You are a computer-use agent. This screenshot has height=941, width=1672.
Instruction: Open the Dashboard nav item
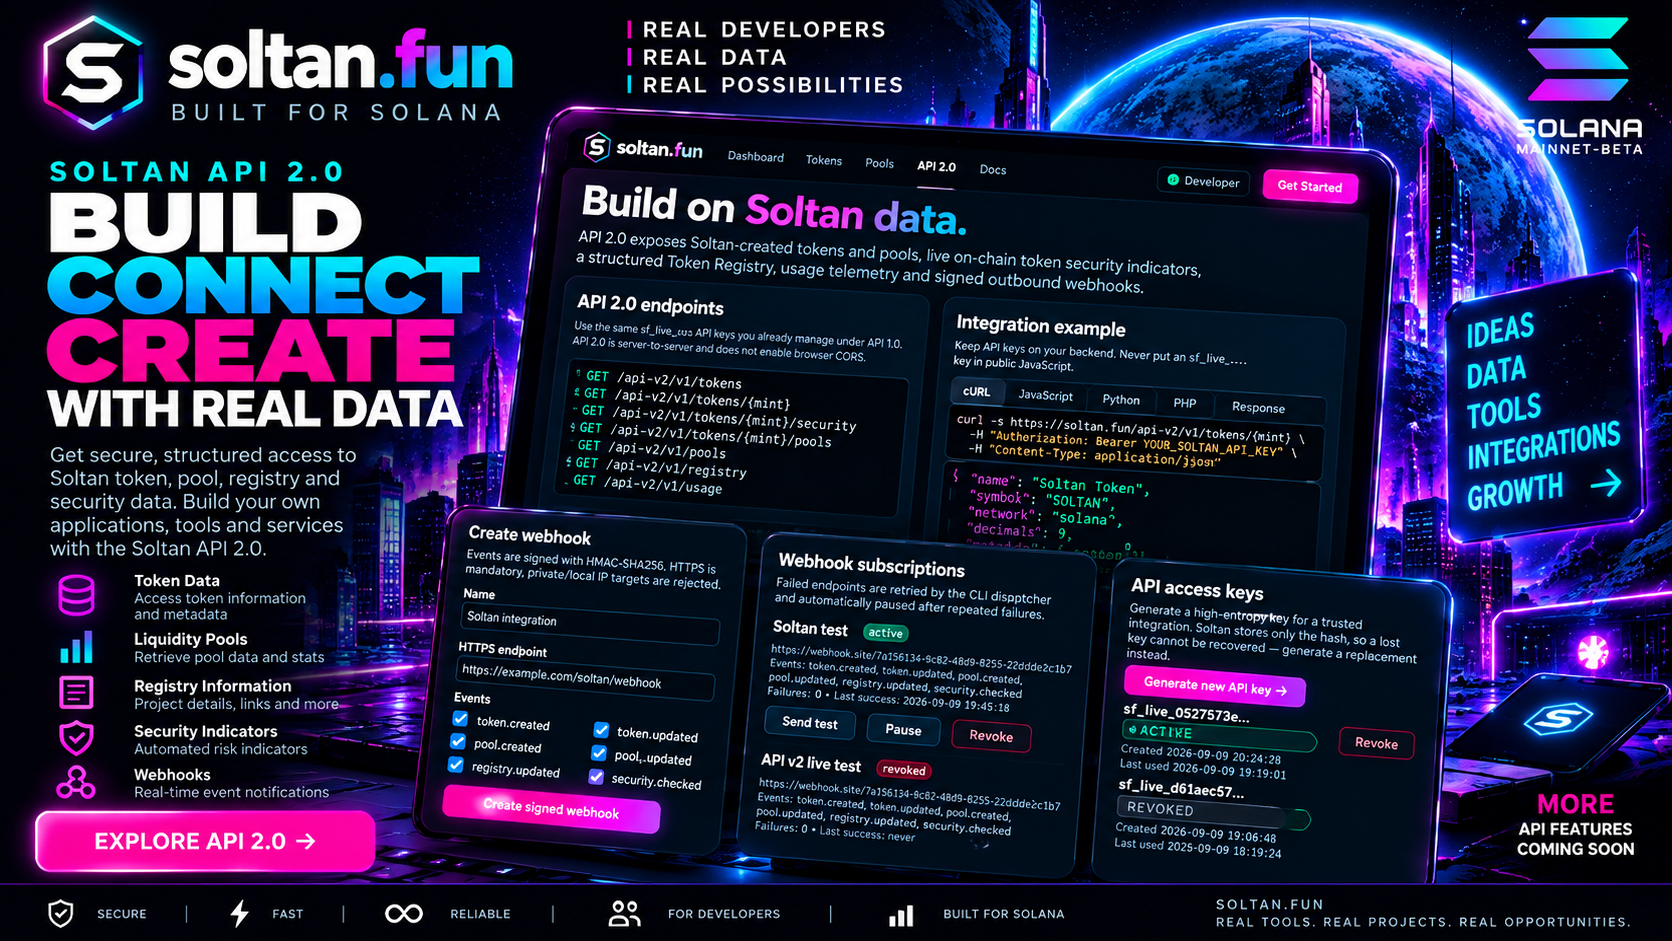[756, 157]
